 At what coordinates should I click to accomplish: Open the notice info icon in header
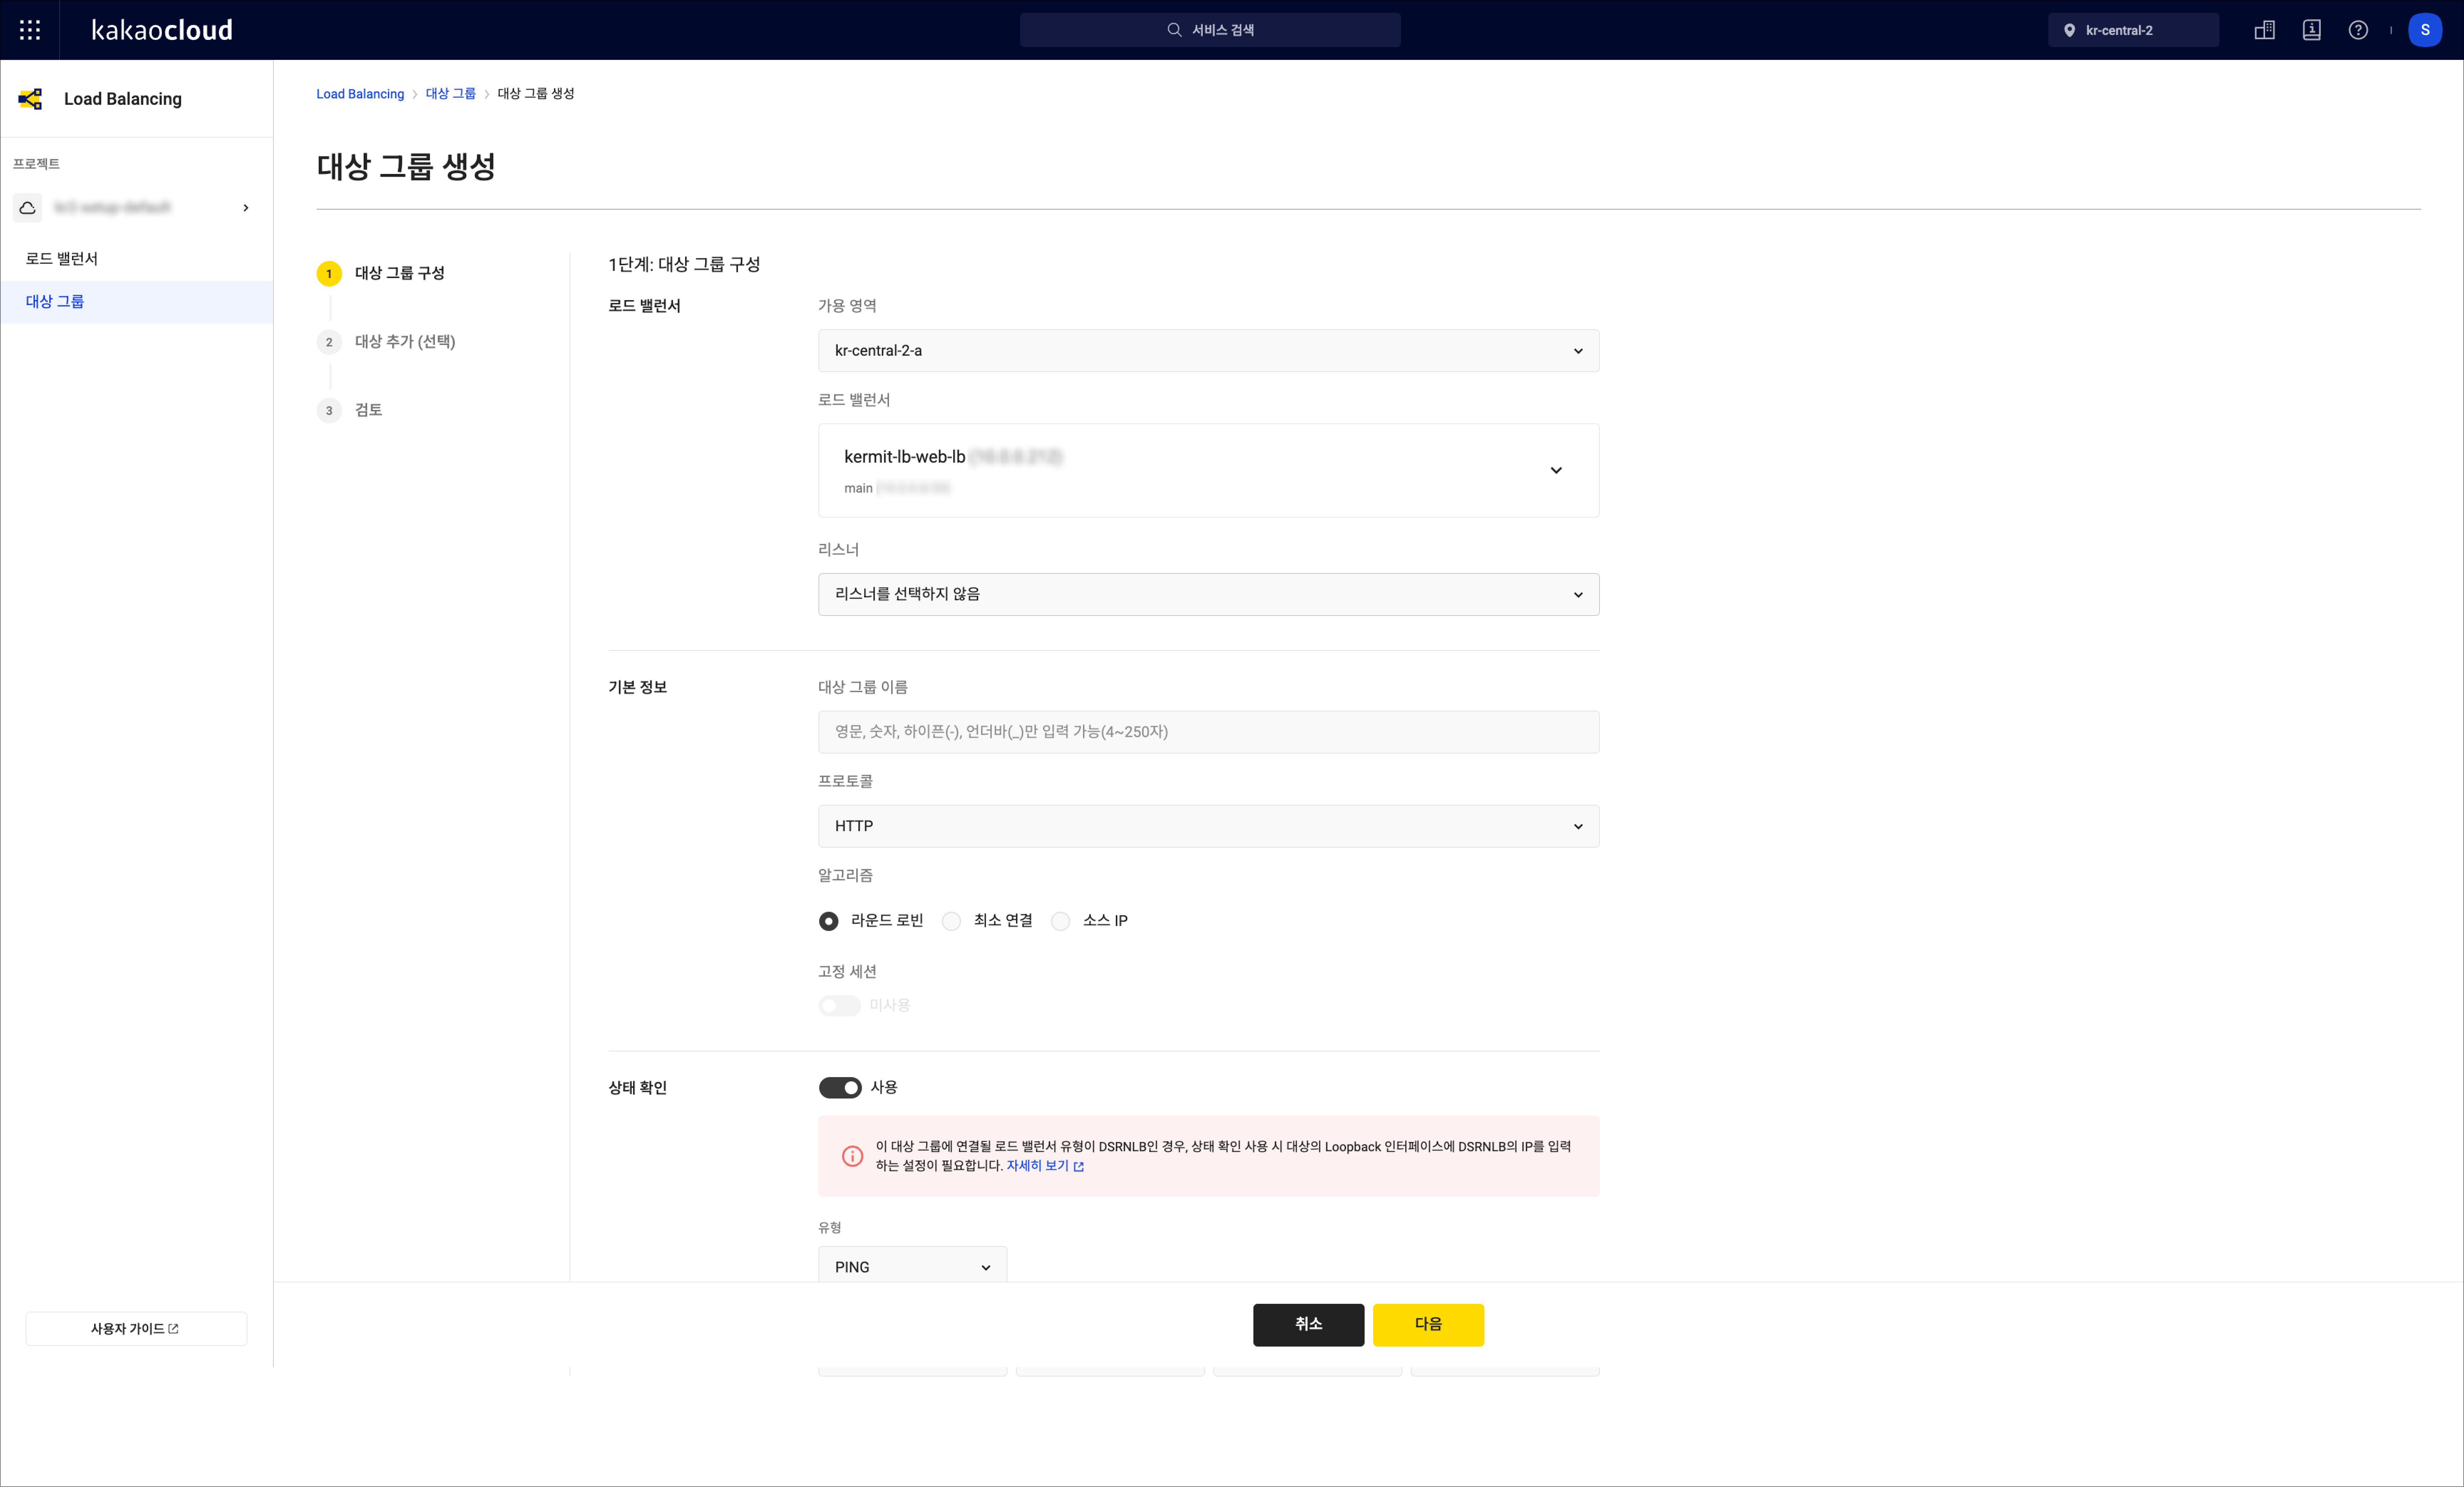point(2312,30)
